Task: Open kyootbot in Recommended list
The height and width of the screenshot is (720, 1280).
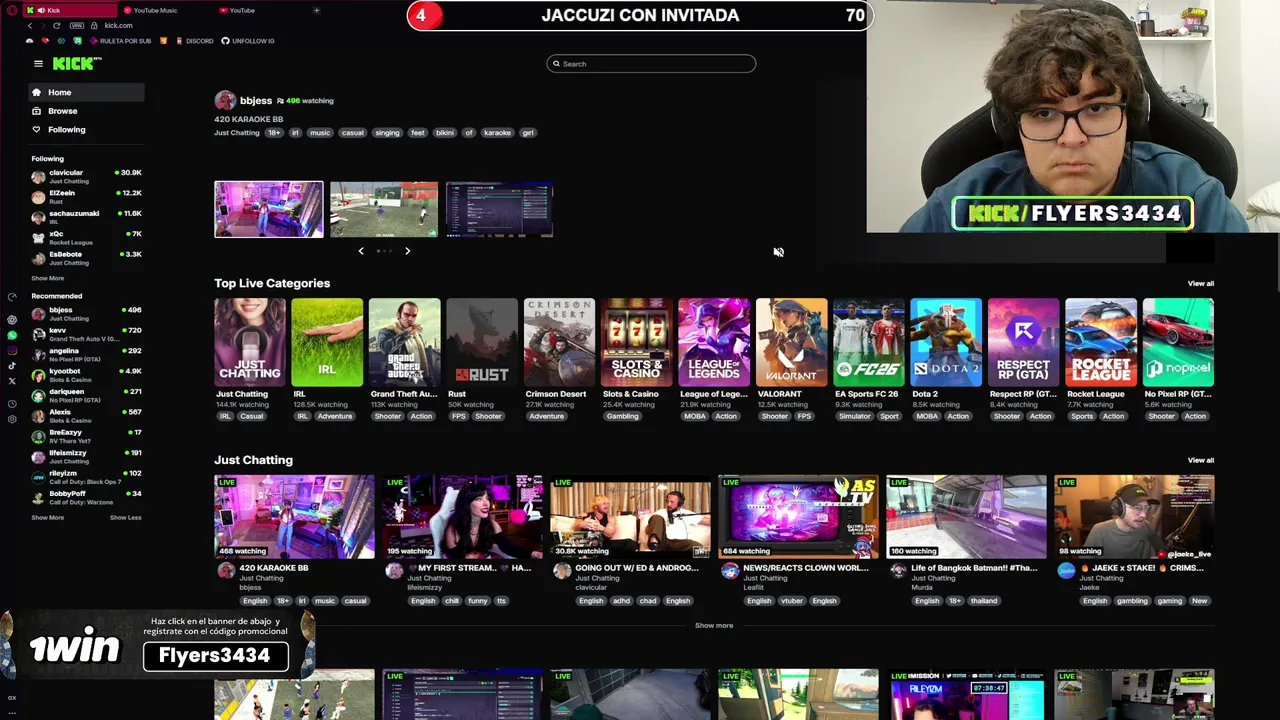Action: click(86, 375)
